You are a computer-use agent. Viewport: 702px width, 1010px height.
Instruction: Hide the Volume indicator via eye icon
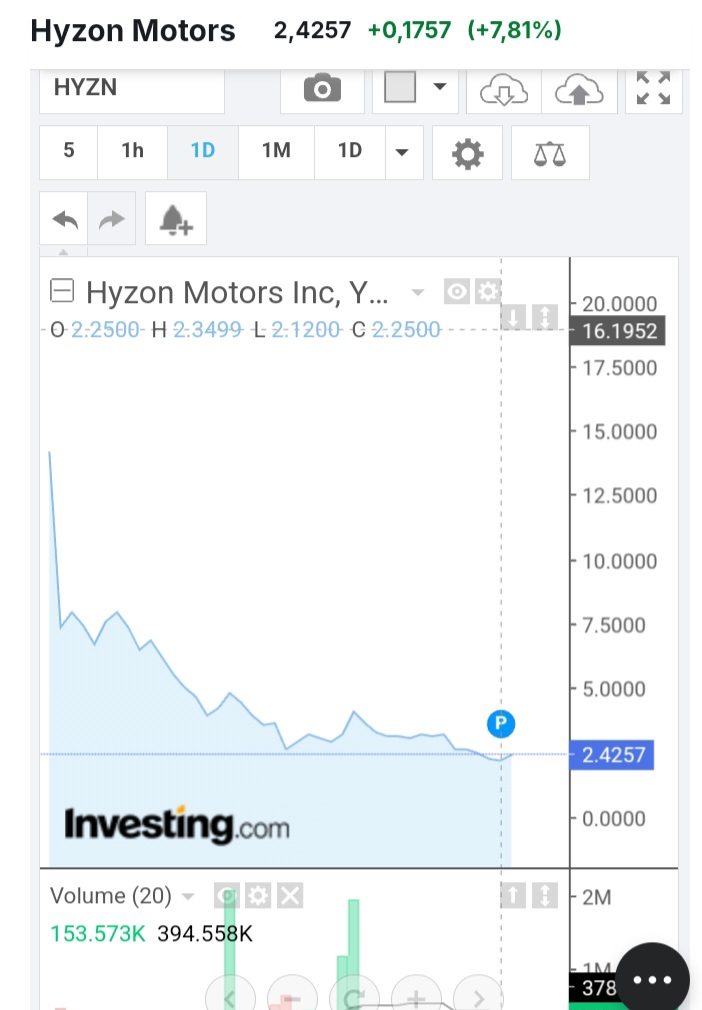point(228,895)
